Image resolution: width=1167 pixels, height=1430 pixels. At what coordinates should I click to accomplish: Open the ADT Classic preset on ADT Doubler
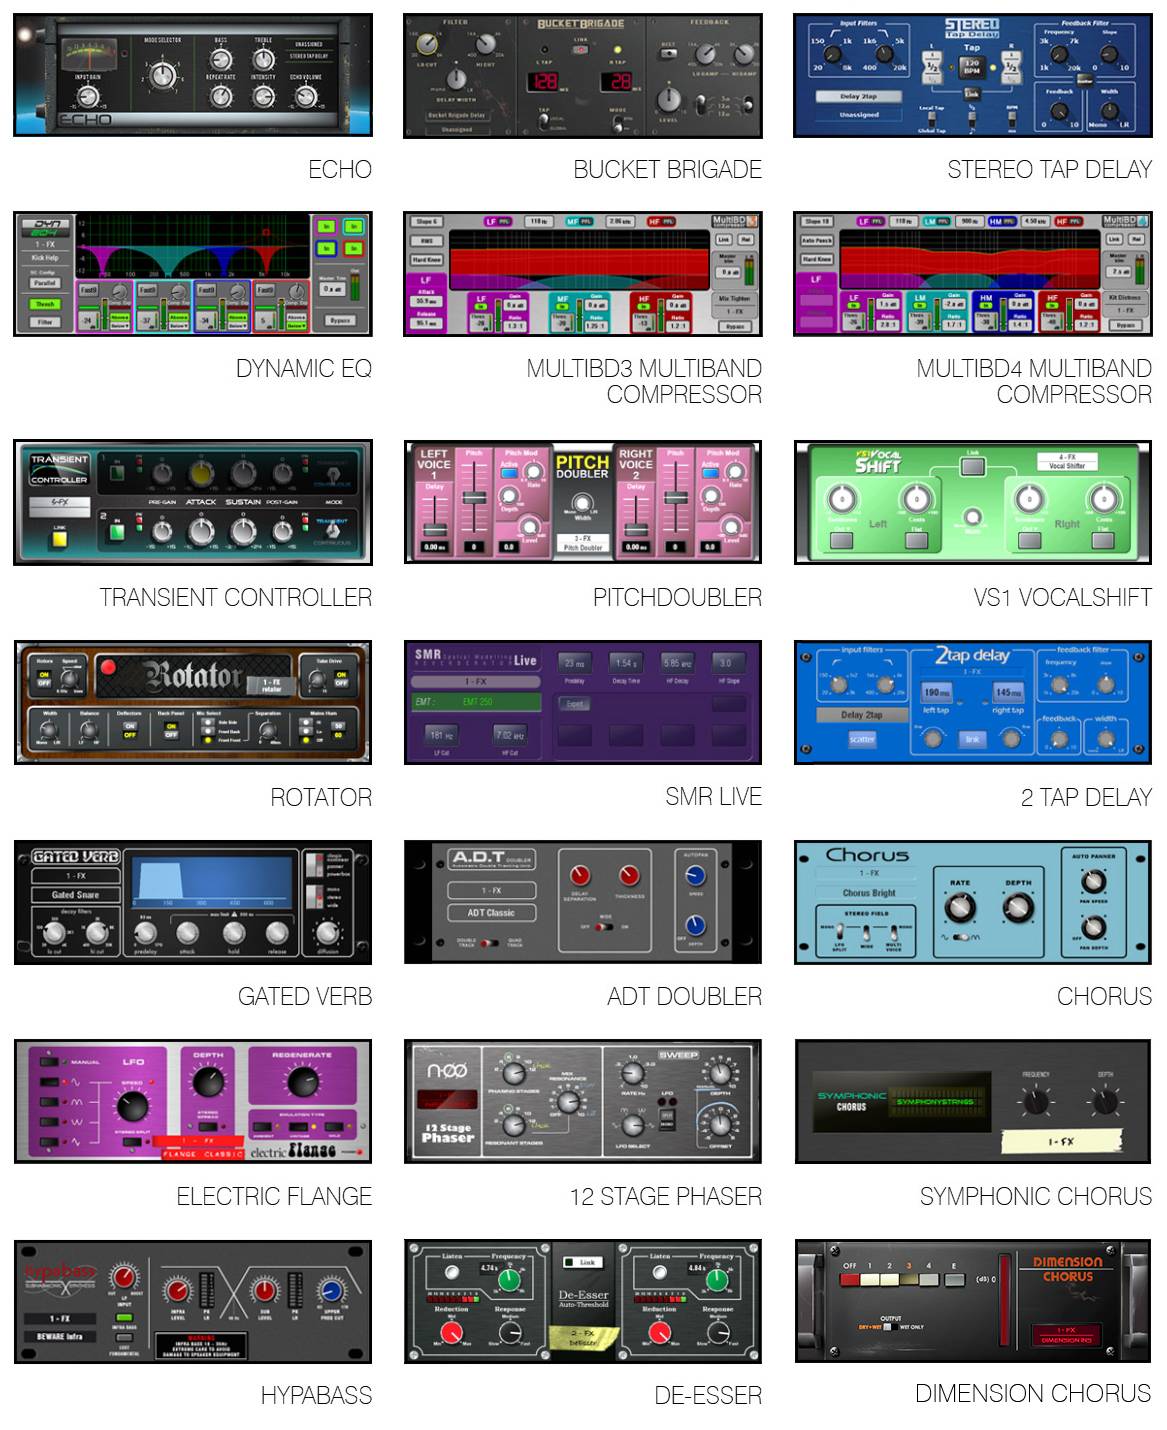click(491, 912)
